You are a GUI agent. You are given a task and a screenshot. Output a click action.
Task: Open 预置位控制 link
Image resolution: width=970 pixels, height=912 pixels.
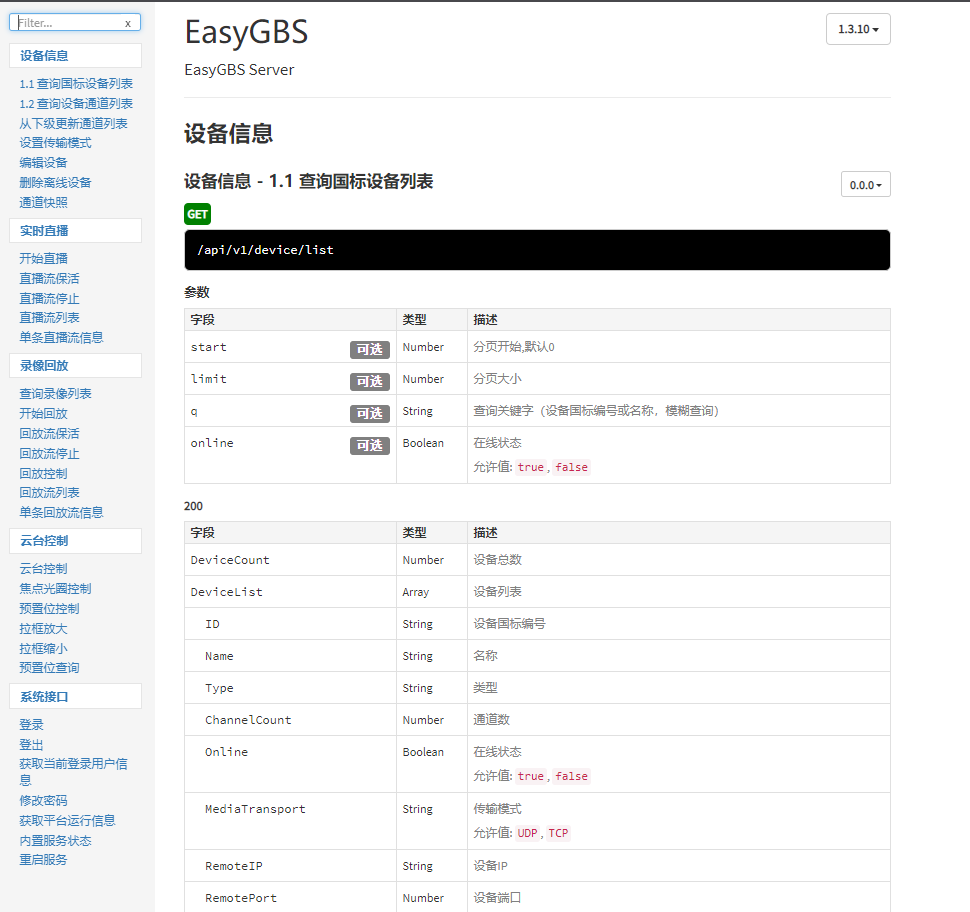pyautogui.click(x=49, y=608)
